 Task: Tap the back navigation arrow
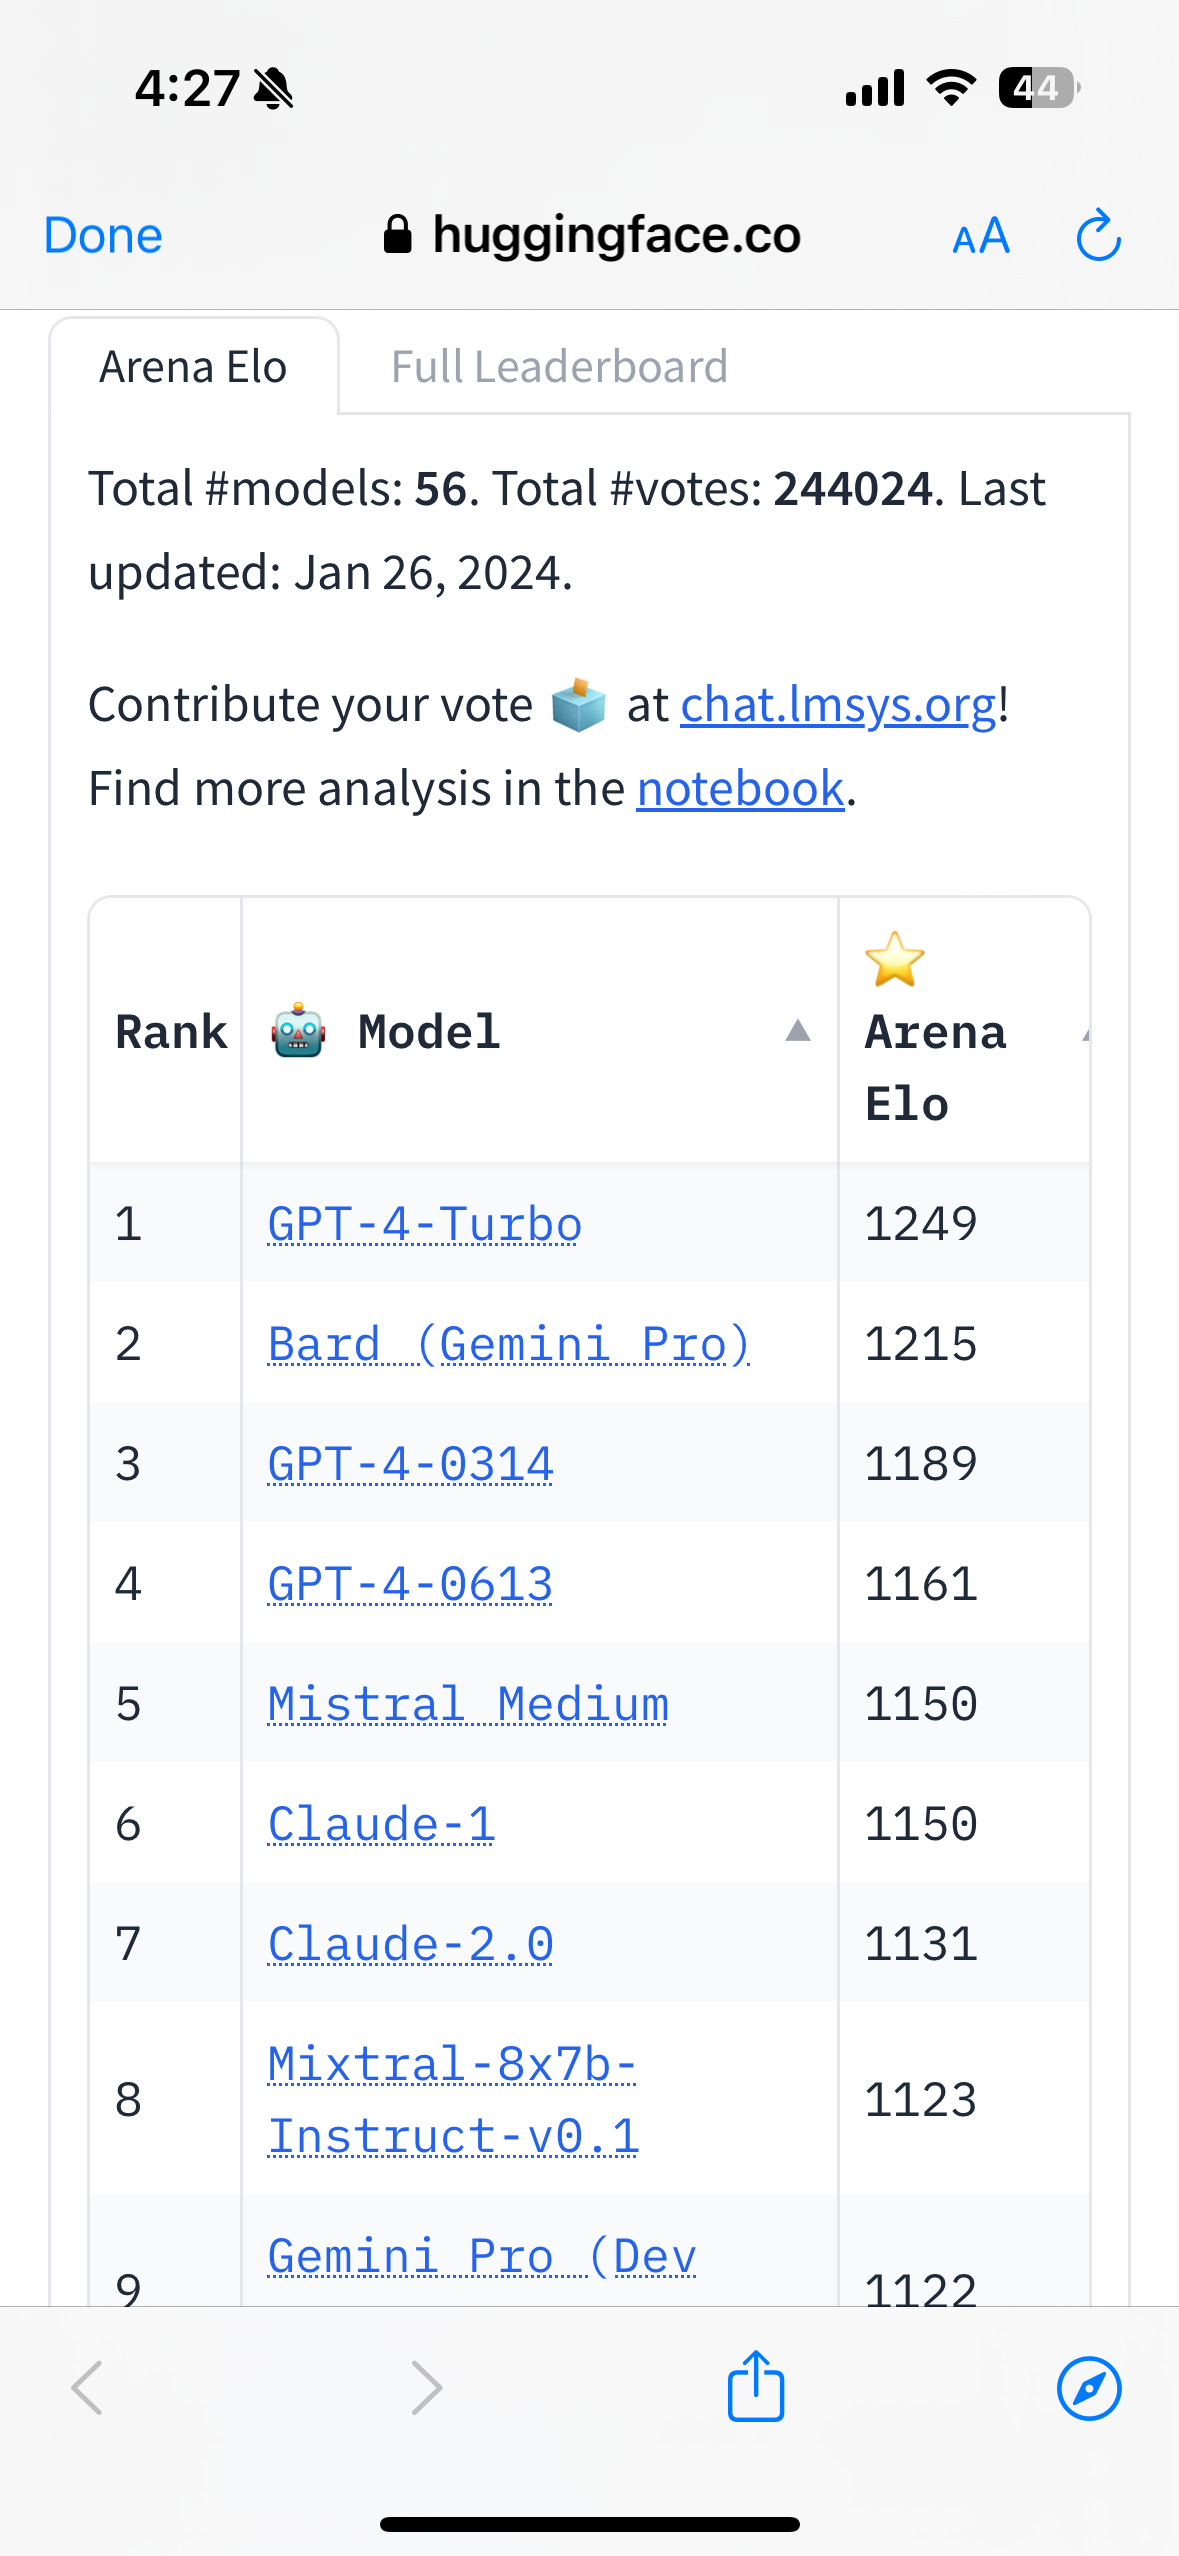[87, 2388]
